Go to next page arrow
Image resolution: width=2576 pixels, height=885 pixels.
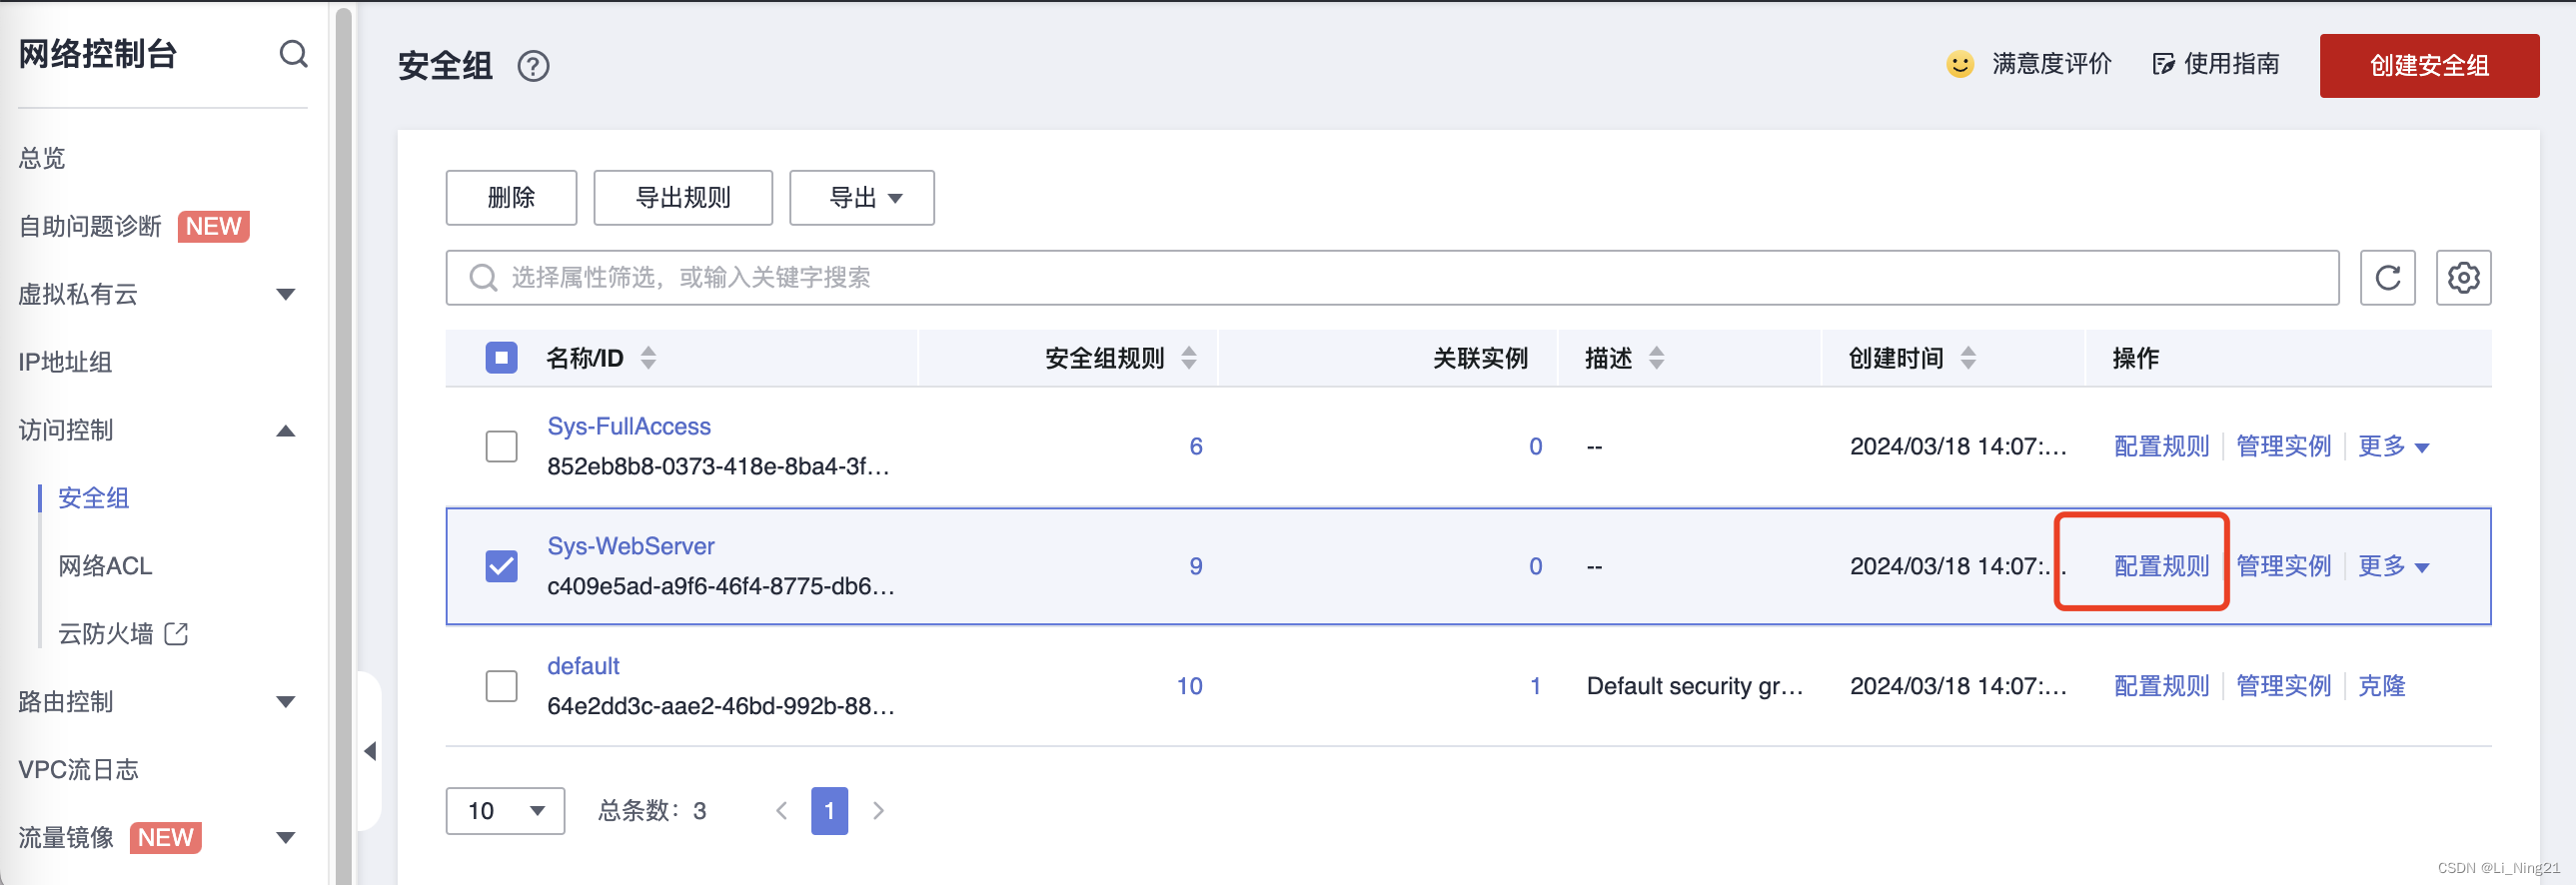(878, 810)
